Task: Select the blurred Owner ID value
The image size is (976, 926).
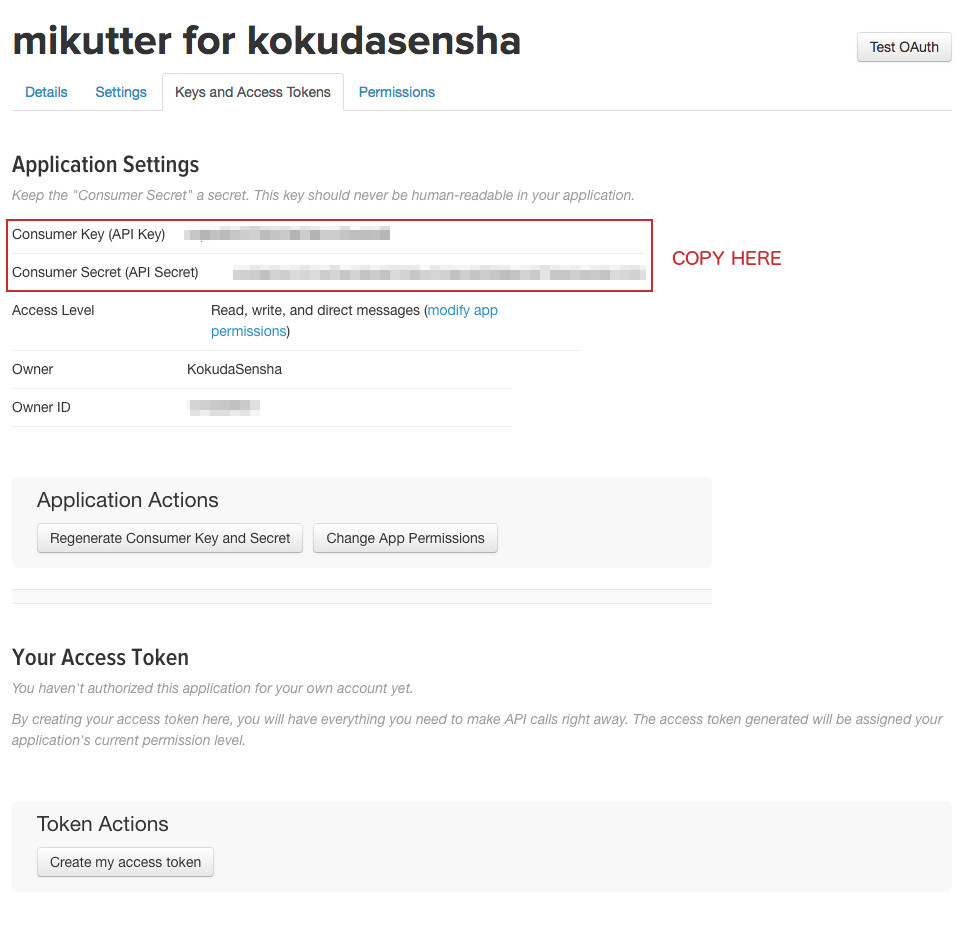Action: [224, 407]
